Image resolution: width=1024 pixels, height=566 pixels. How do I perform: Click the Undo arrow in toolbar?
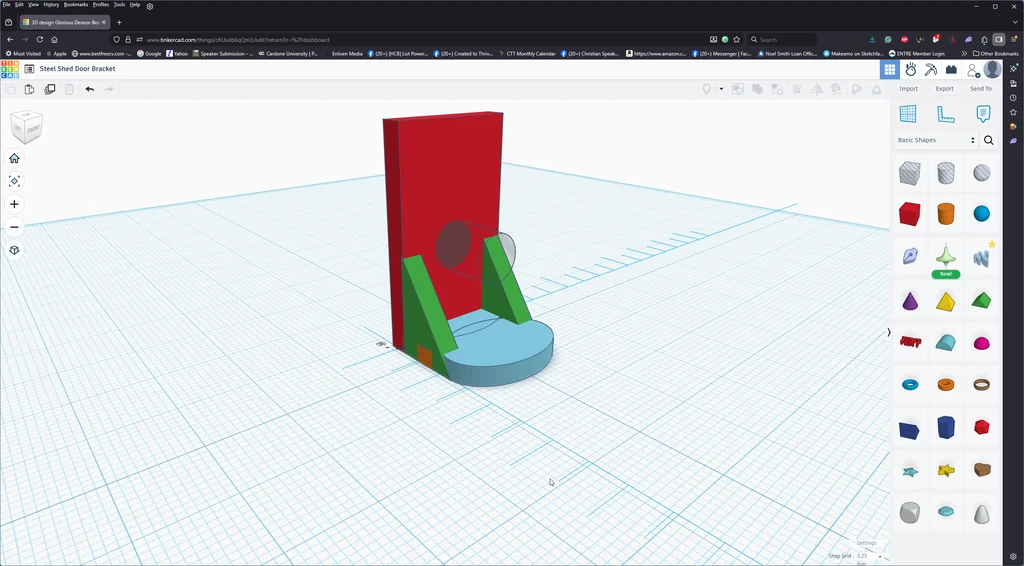(x=90, y=89)
